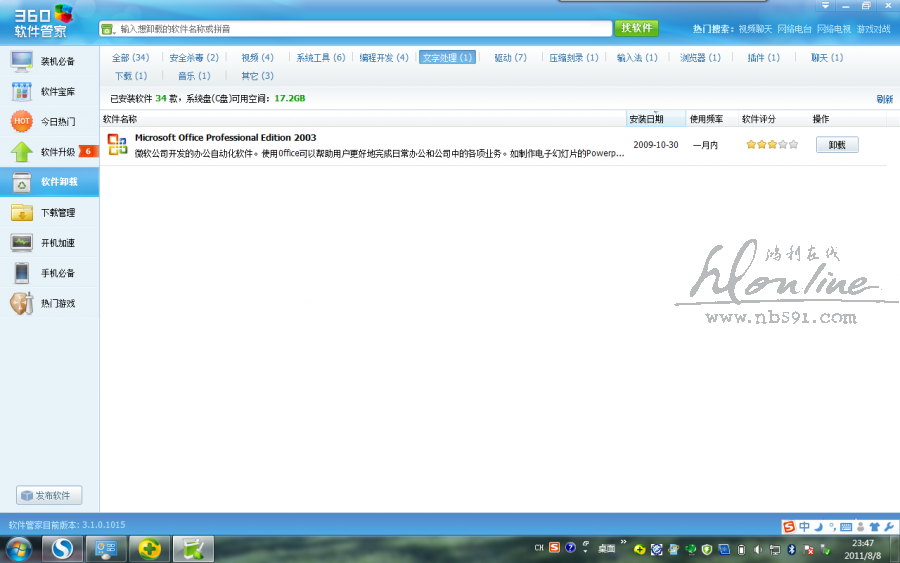Select the 全部 (34) category tab
This screenshot has width=900, height=563.
click(x=130, y=58)
